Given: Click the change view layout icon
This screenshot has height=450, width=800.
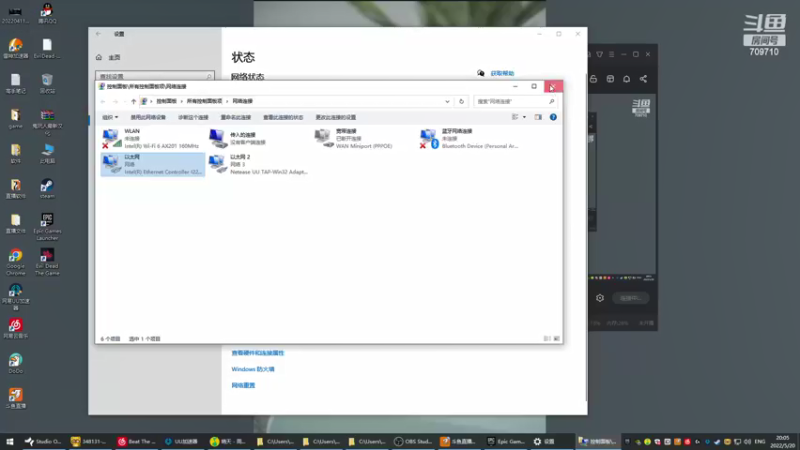Looking at the screenshot, I should point(515,117).
